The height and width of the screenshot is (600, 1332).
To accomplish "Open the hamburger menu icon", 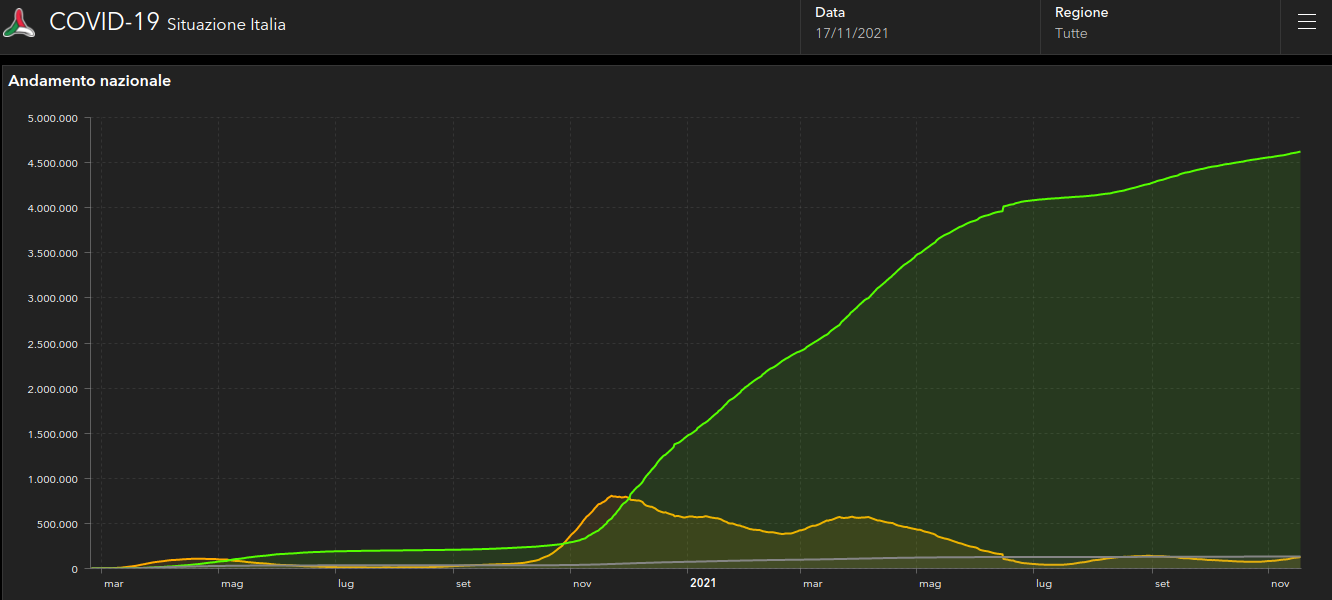I will point(1306,23).
